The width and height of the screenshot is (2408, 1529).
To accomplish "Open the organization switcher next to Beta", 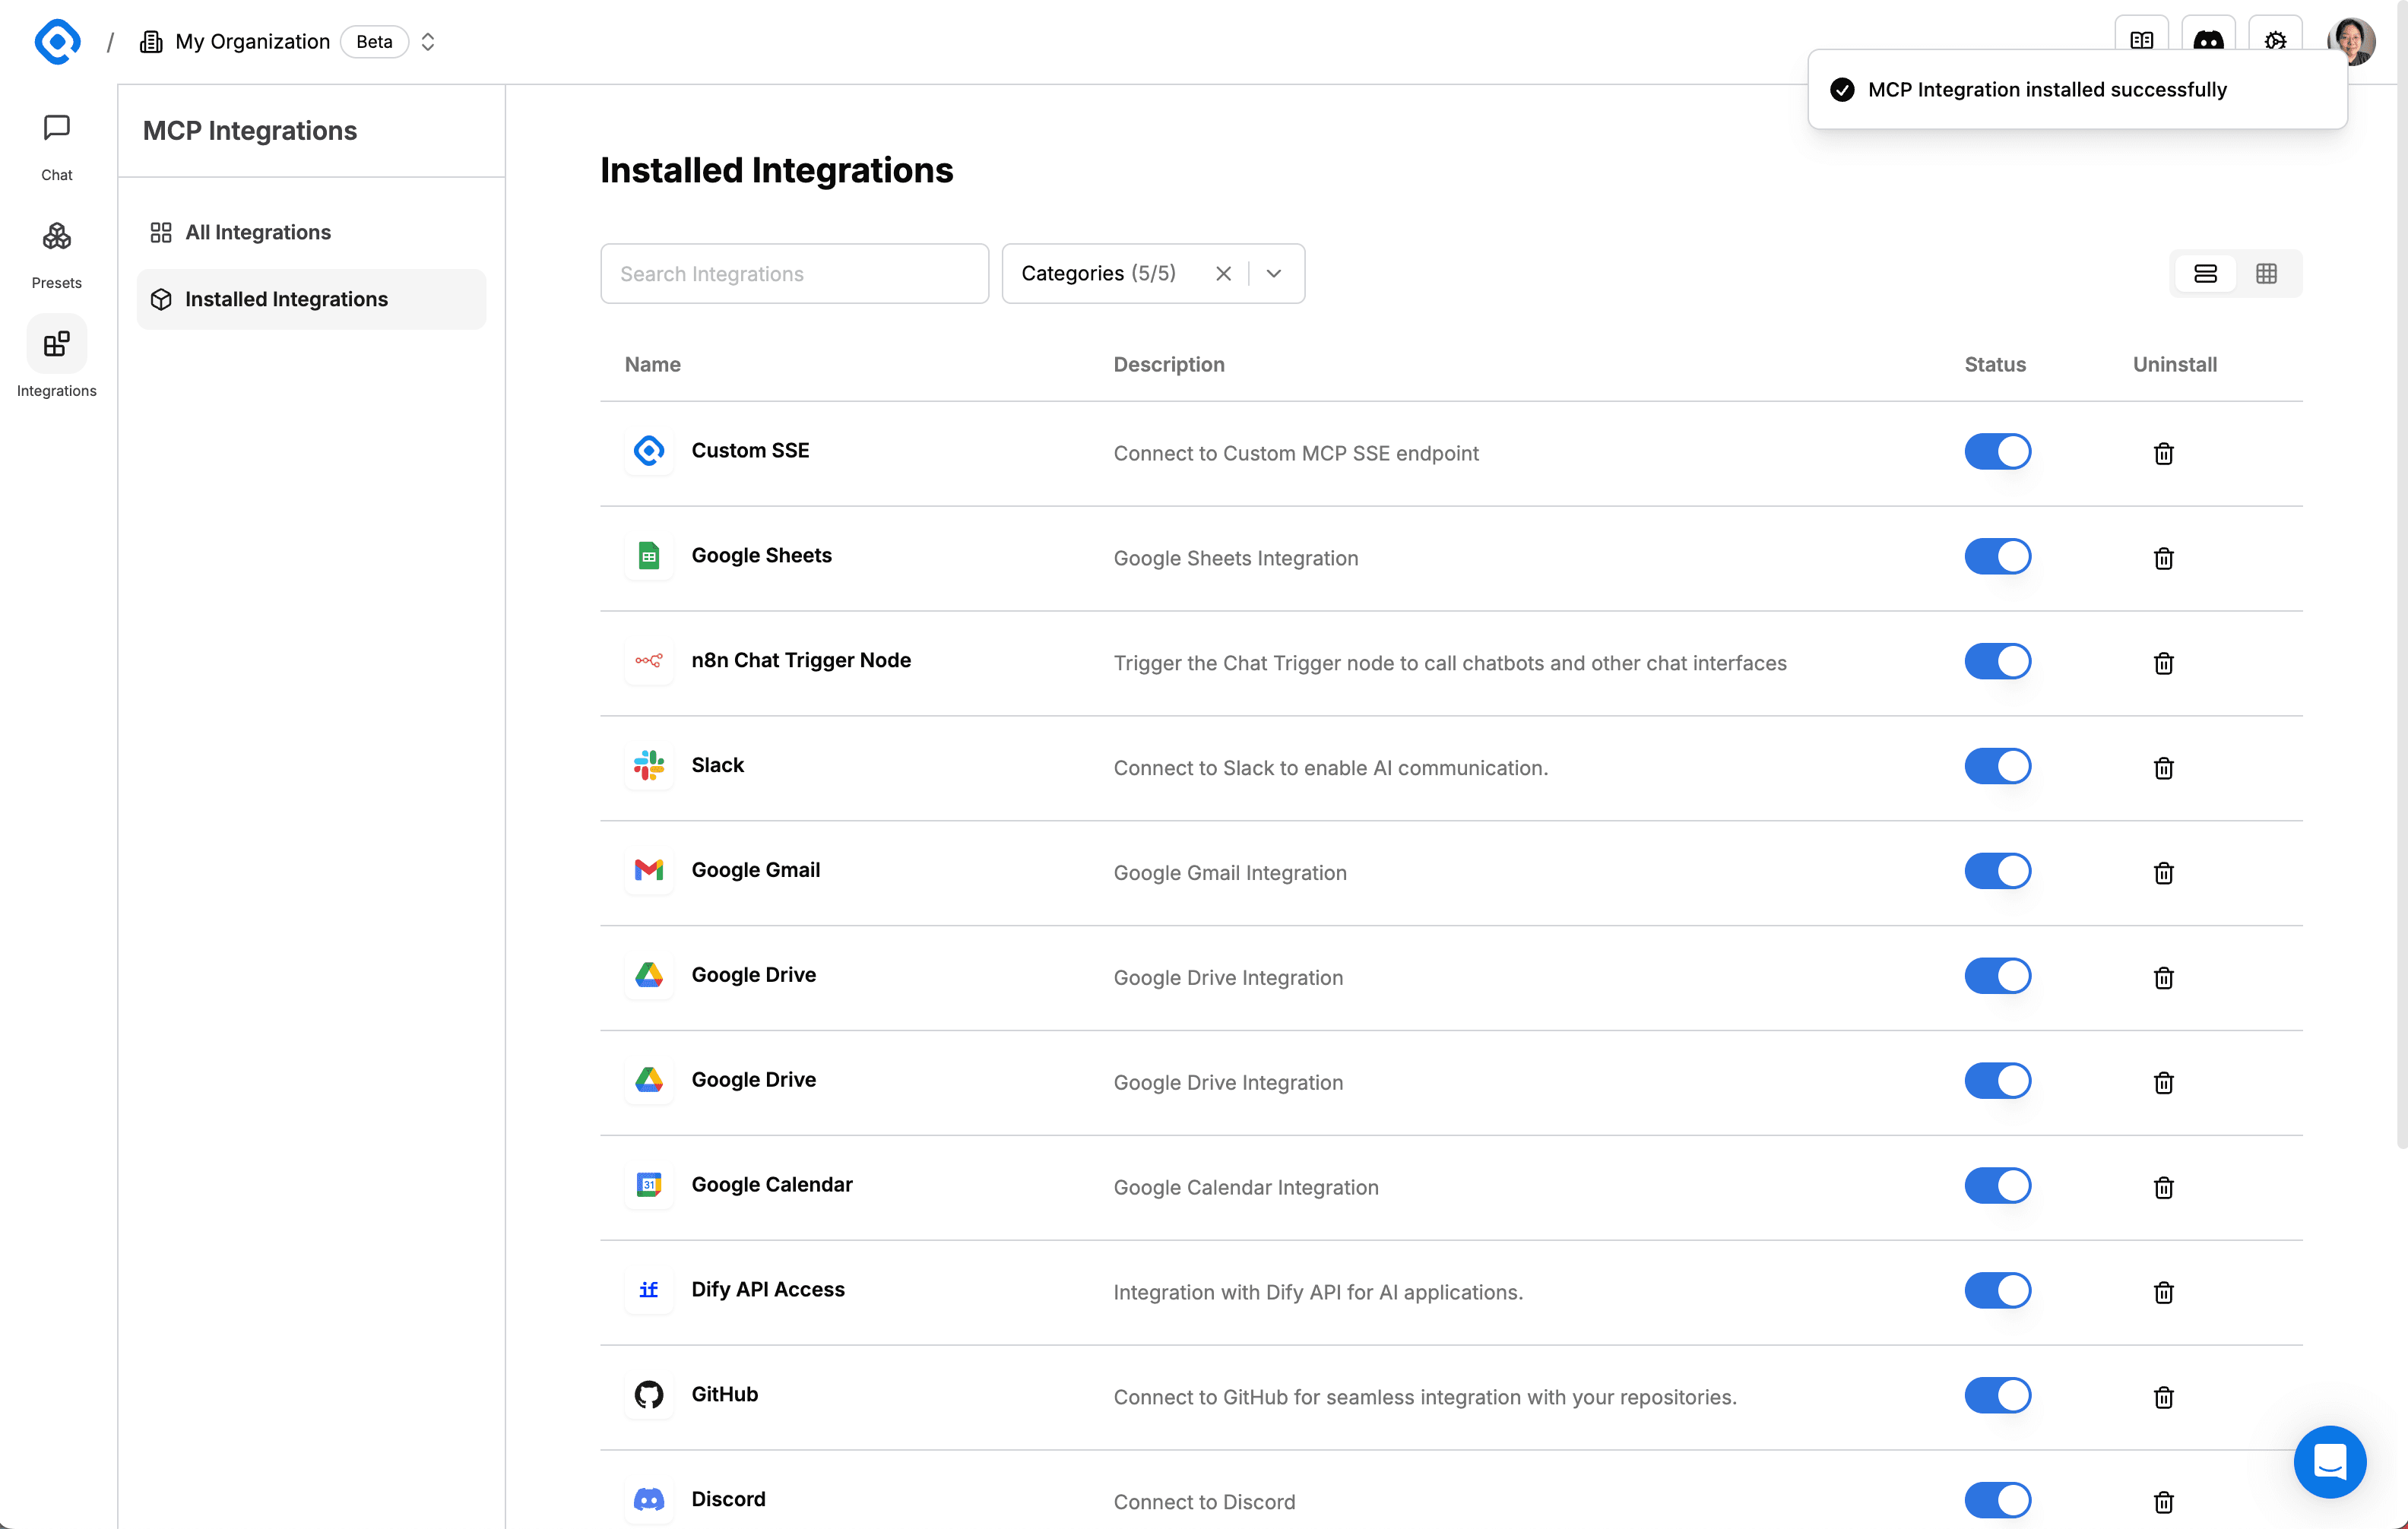I will [x=428, y=41].
